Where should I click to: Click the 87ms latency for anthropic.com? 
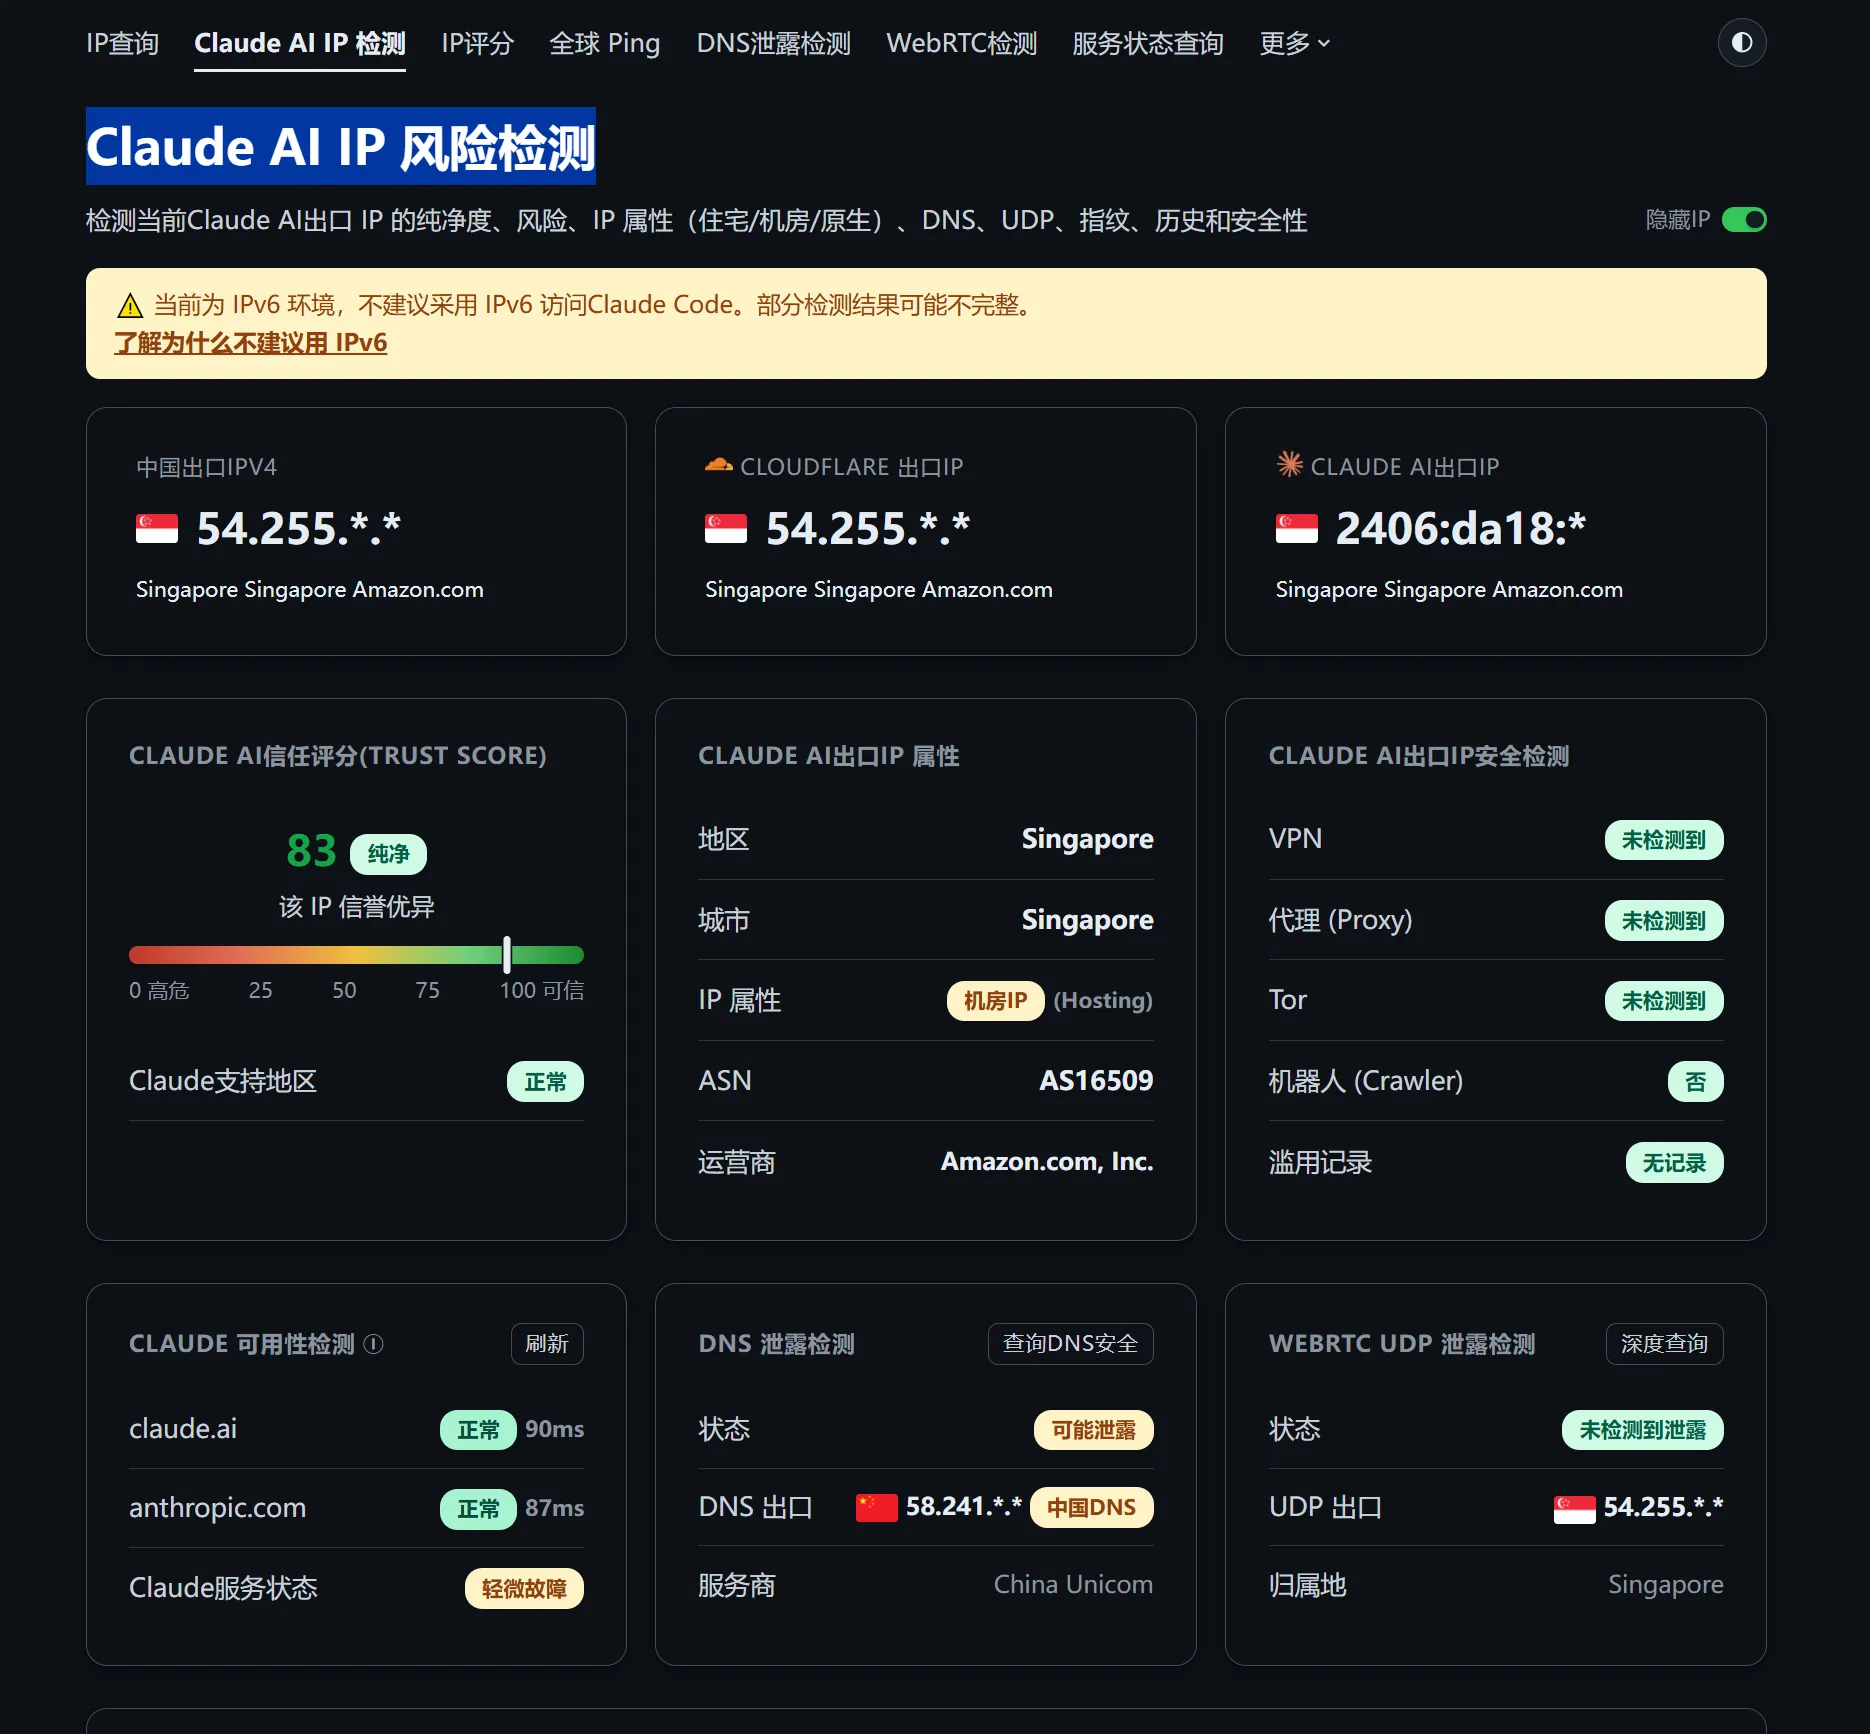[x=554, y=1508]
